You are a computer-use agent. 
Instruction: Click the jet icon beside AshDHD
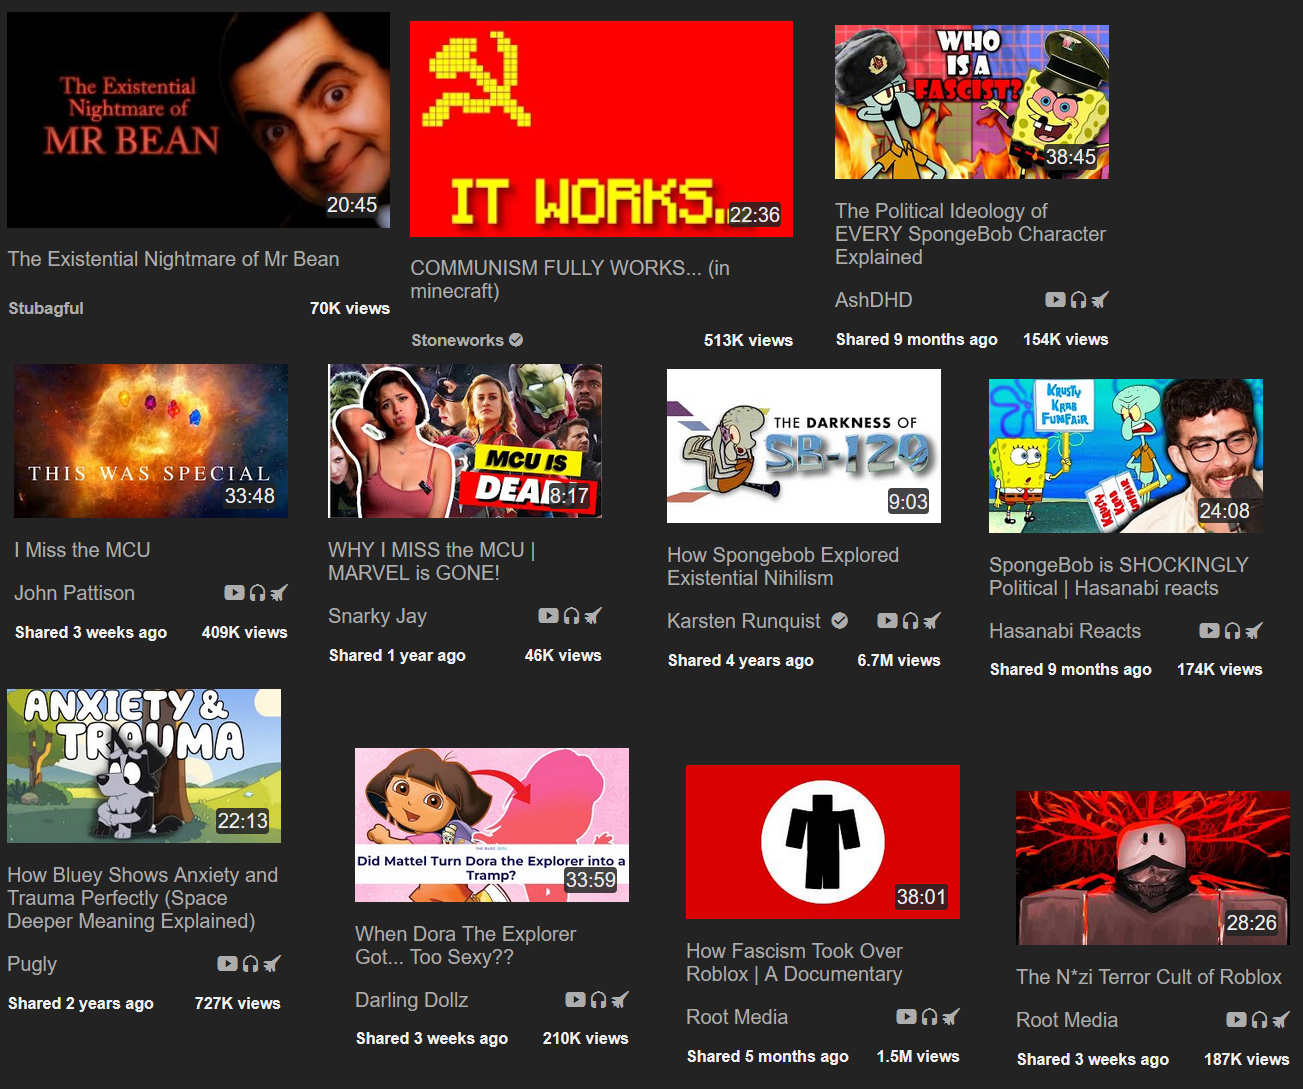pos(1100,299)
